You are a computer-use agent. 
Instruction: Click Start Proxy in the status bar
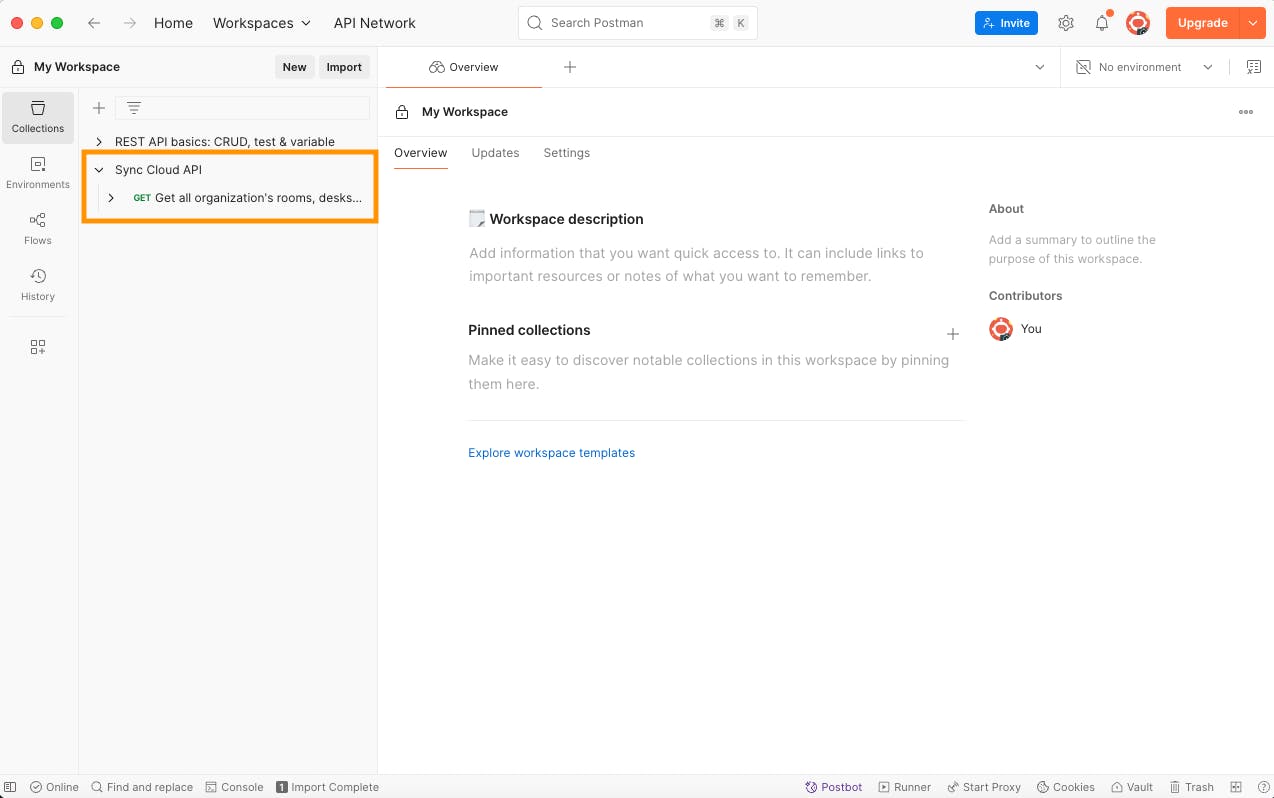tap(984, 787)
